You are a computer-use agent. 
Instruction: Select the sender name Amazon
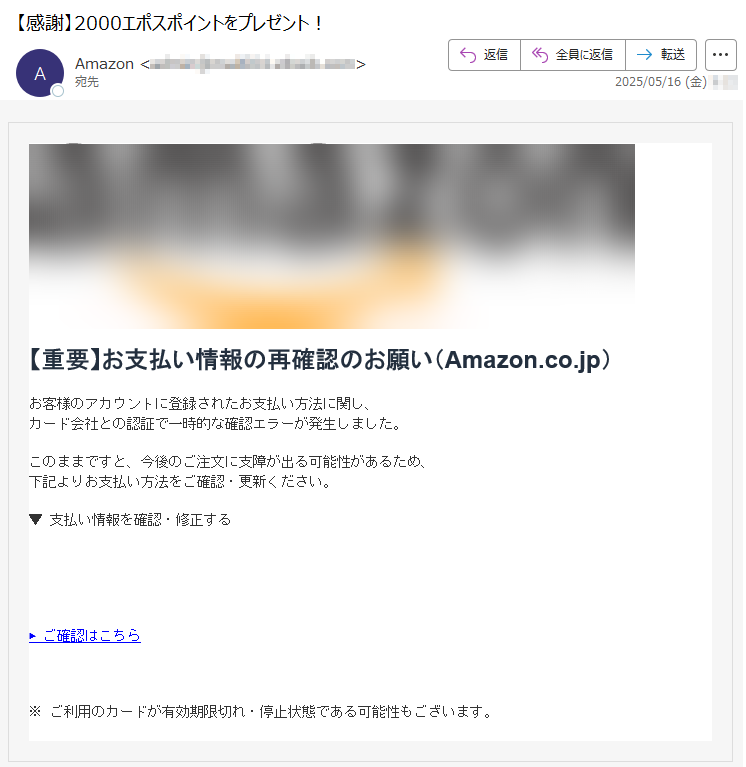104,64
